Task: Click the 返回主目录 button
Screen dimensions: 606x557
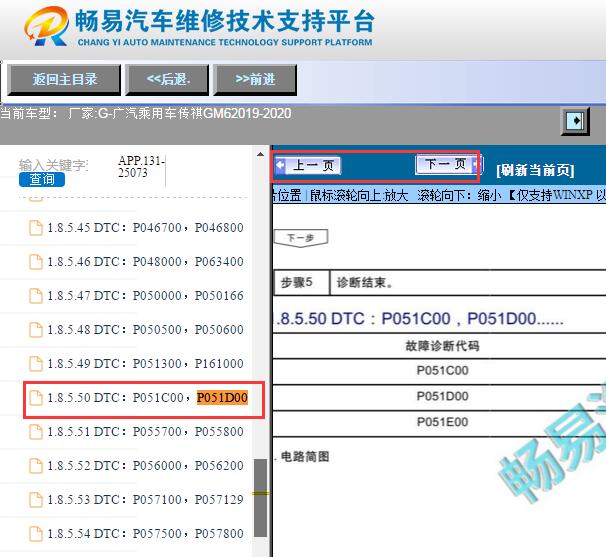Action: (x=64, y=80)
